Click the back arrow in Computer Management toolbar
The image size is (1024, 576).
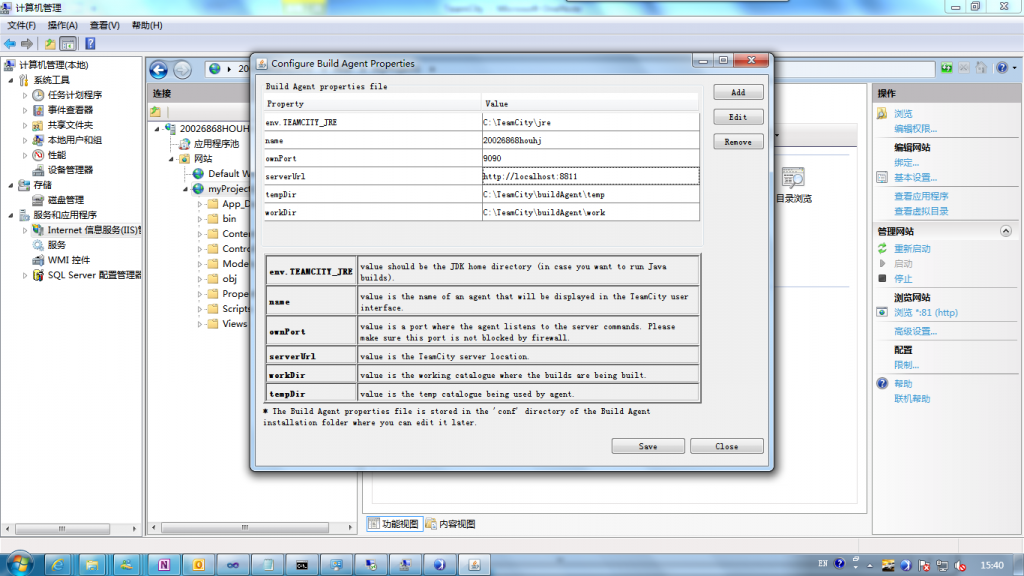[x=10, y=44]
